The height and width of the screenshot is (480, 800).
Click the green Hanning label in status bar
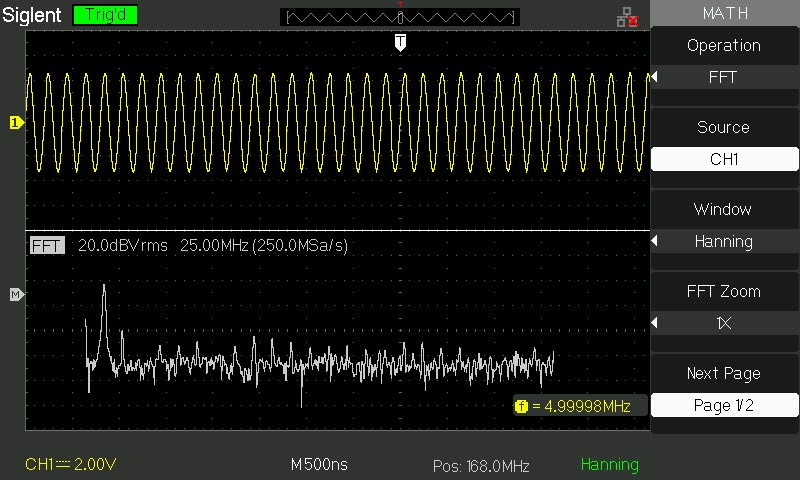click(609, 465)
